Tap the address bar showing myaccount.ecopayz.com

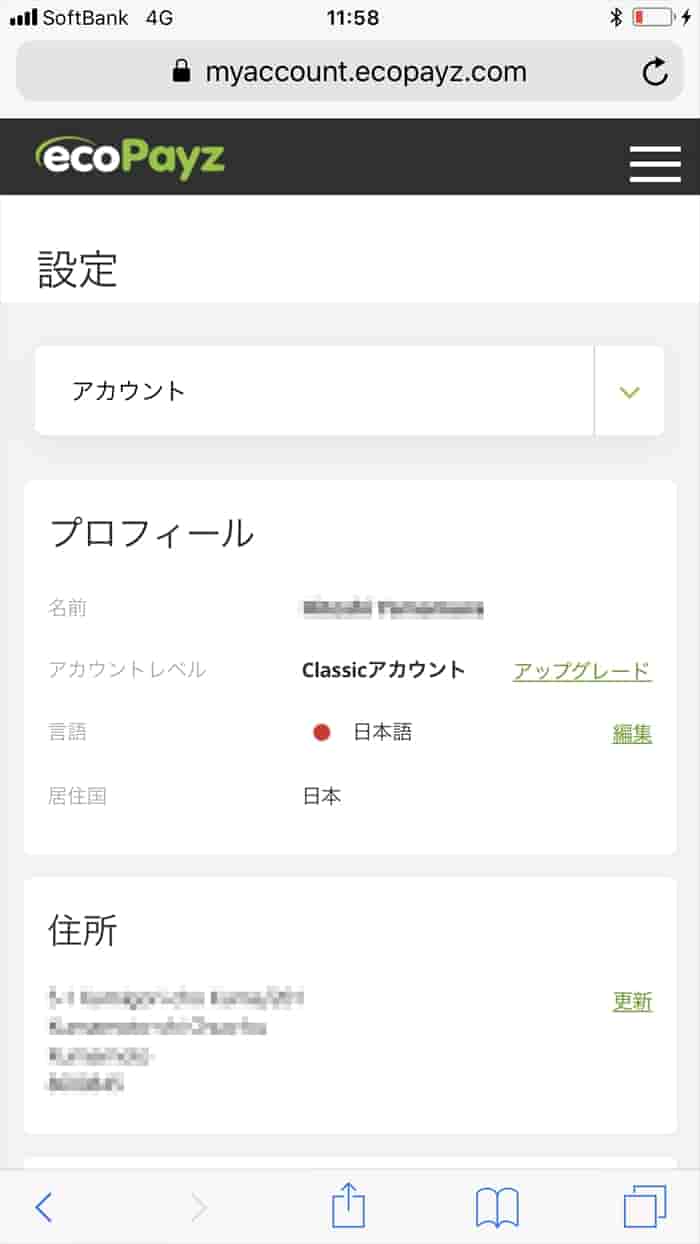(x=366, y=71)
